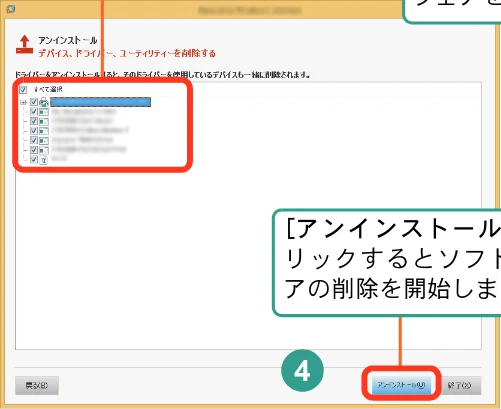Uncheck the checkbox beside the printer icon

pyautogui.click(x=34, y=102)
